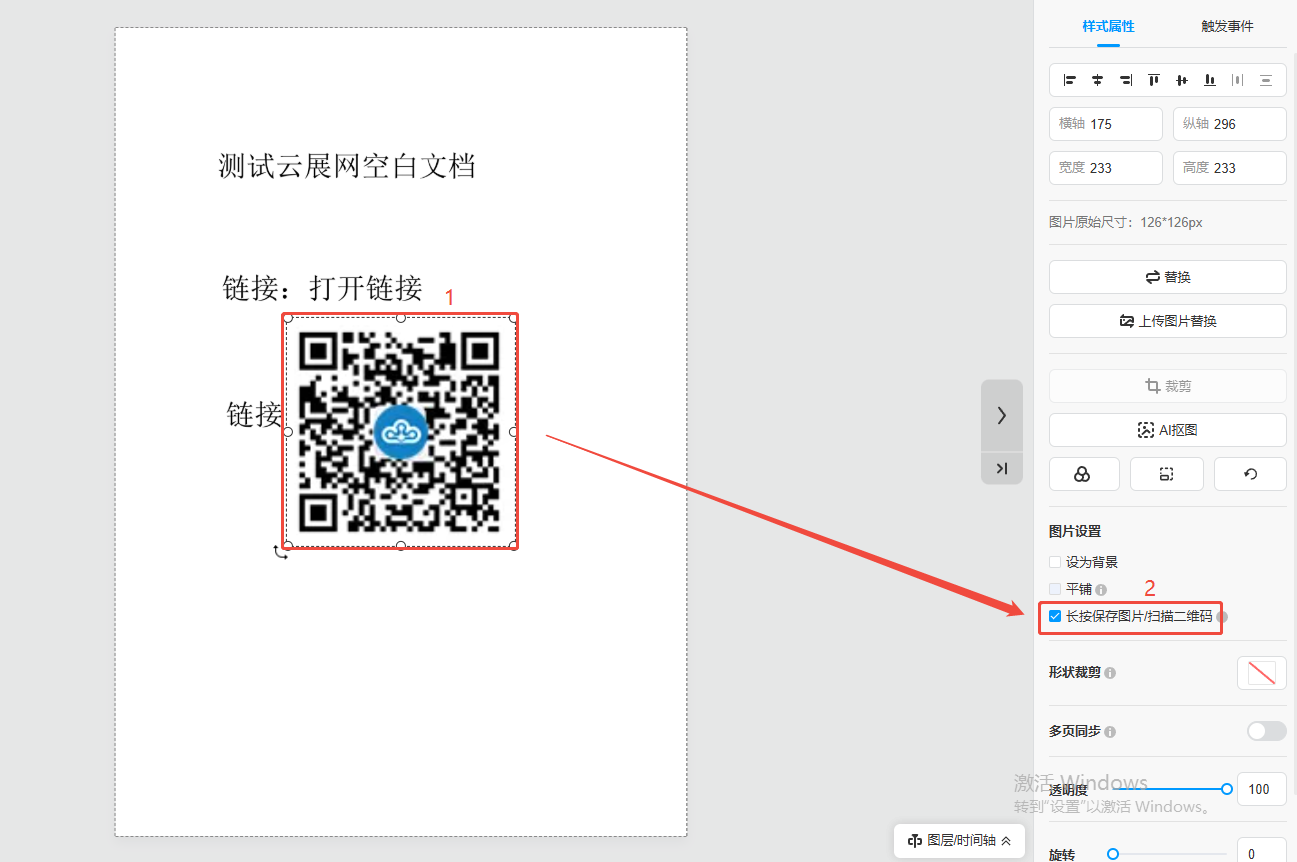The width and height of the screenshot is (1297, 862).
Task: Expand the 图层/时间轴 panel
Action: pos(959,841)
